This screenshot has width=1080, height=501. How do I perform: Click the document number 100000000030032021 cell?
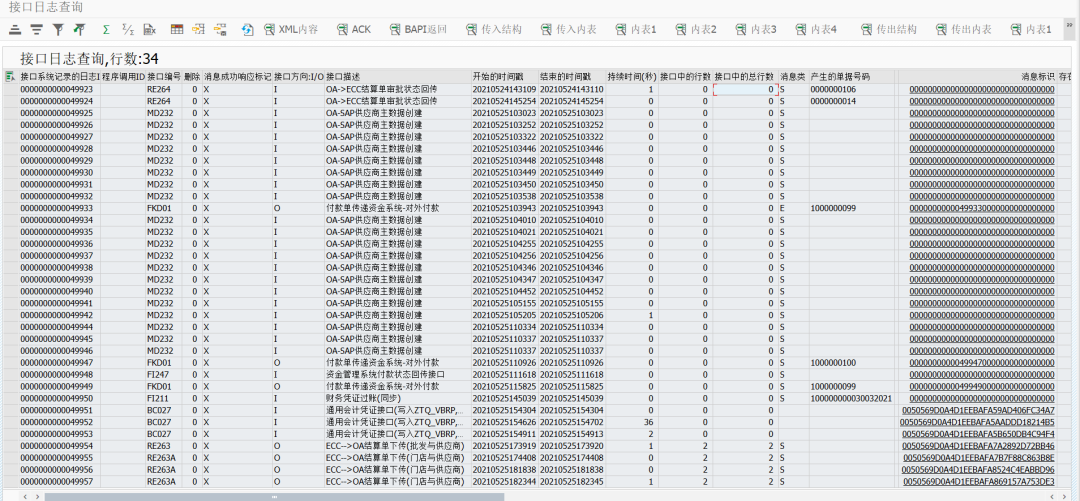[851, 398]
